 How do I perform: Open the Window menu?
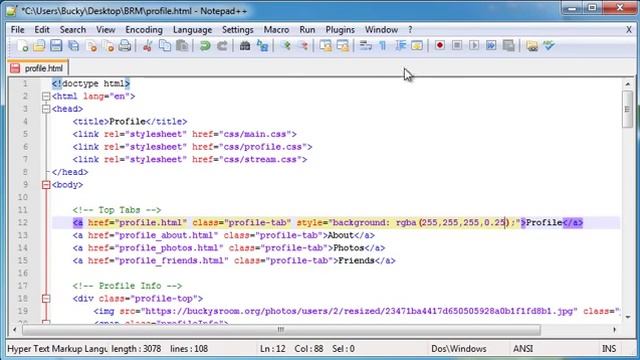click(381, 30)
